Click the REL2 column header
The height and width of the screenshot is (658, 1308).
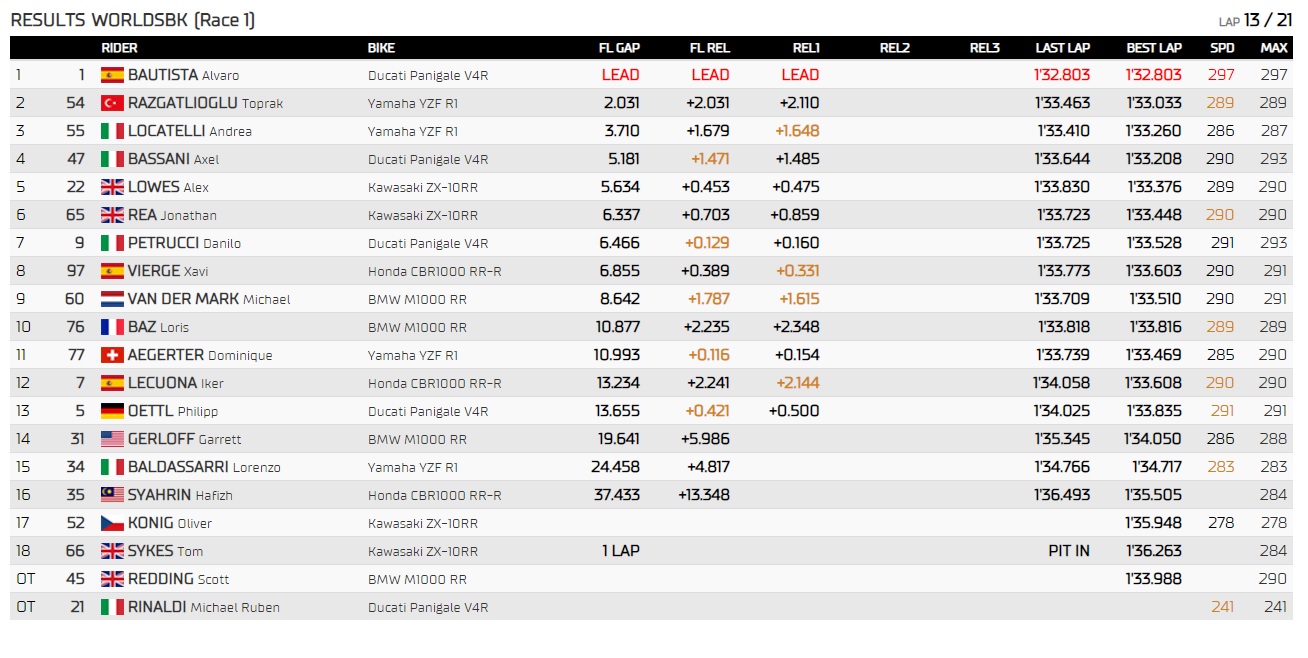(895, 48)
